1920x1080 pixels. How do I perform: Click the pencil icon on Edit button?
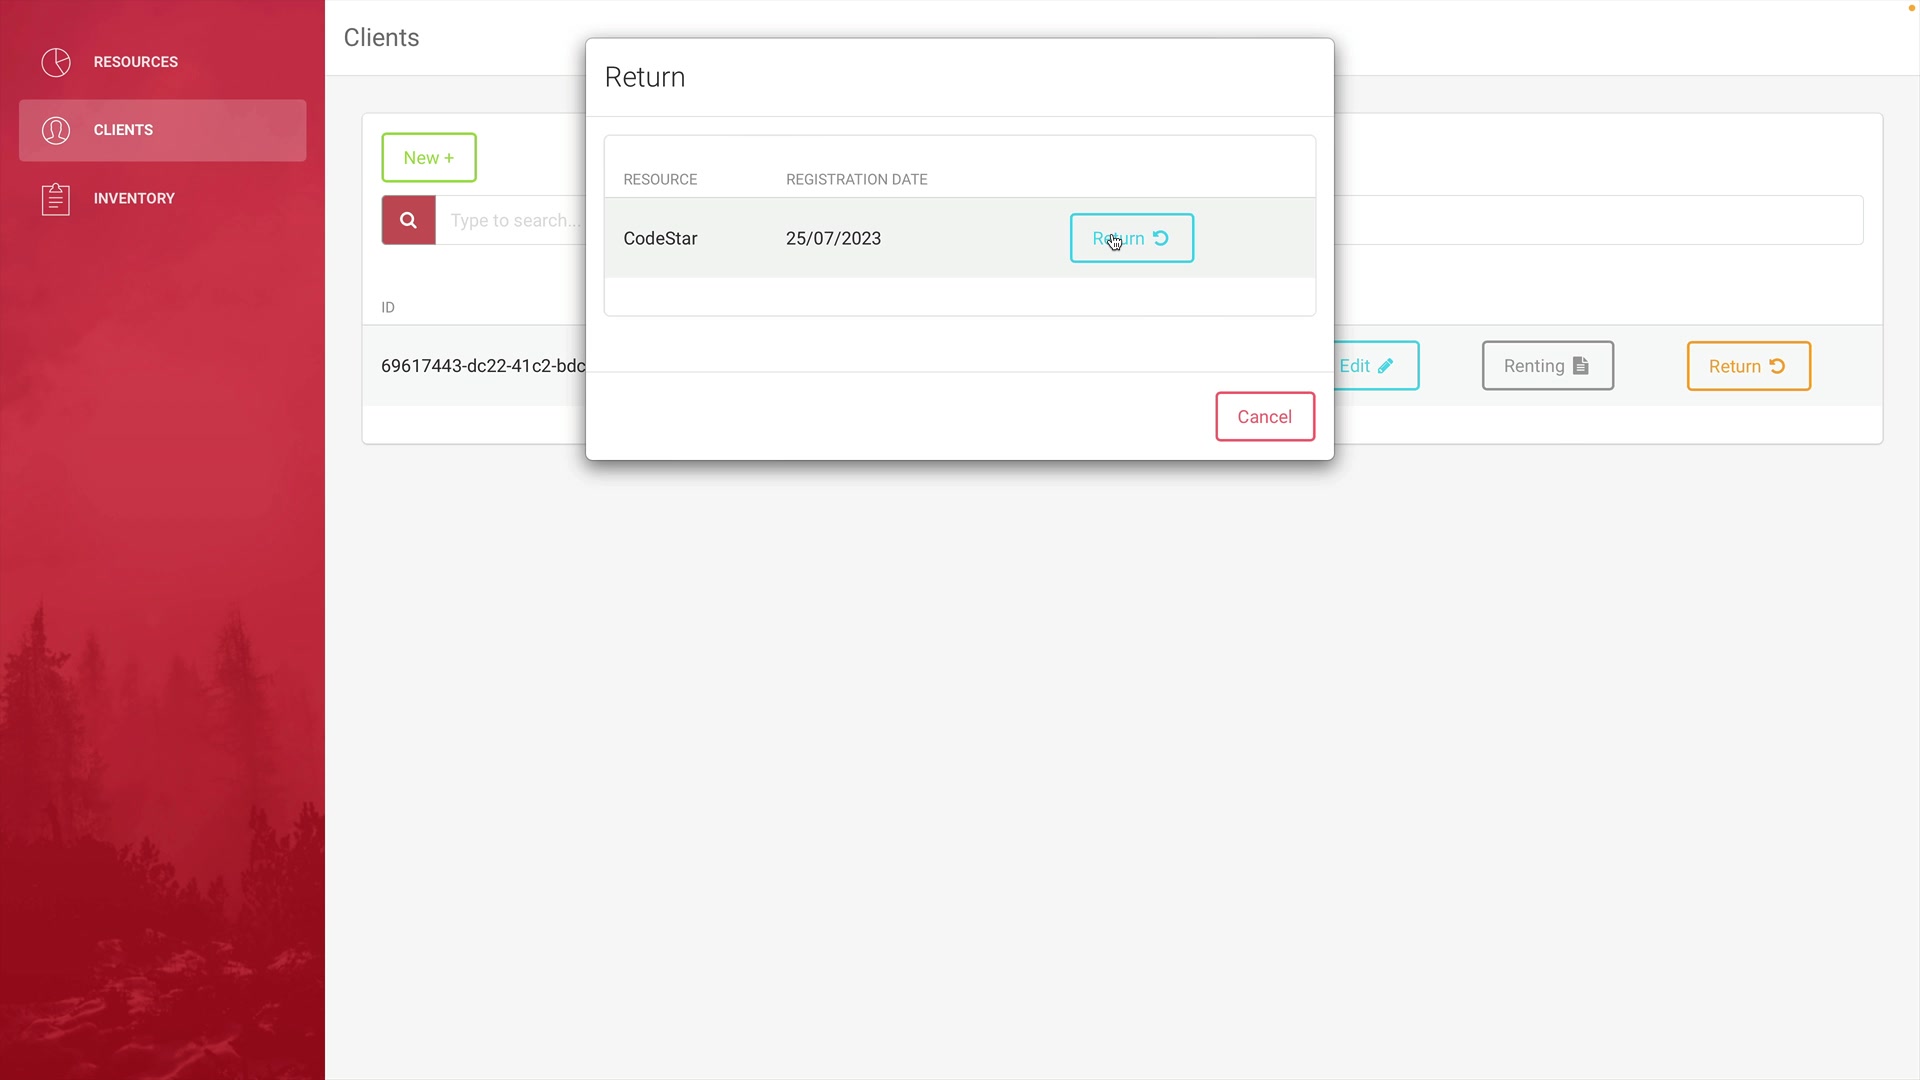(1386, 366)
